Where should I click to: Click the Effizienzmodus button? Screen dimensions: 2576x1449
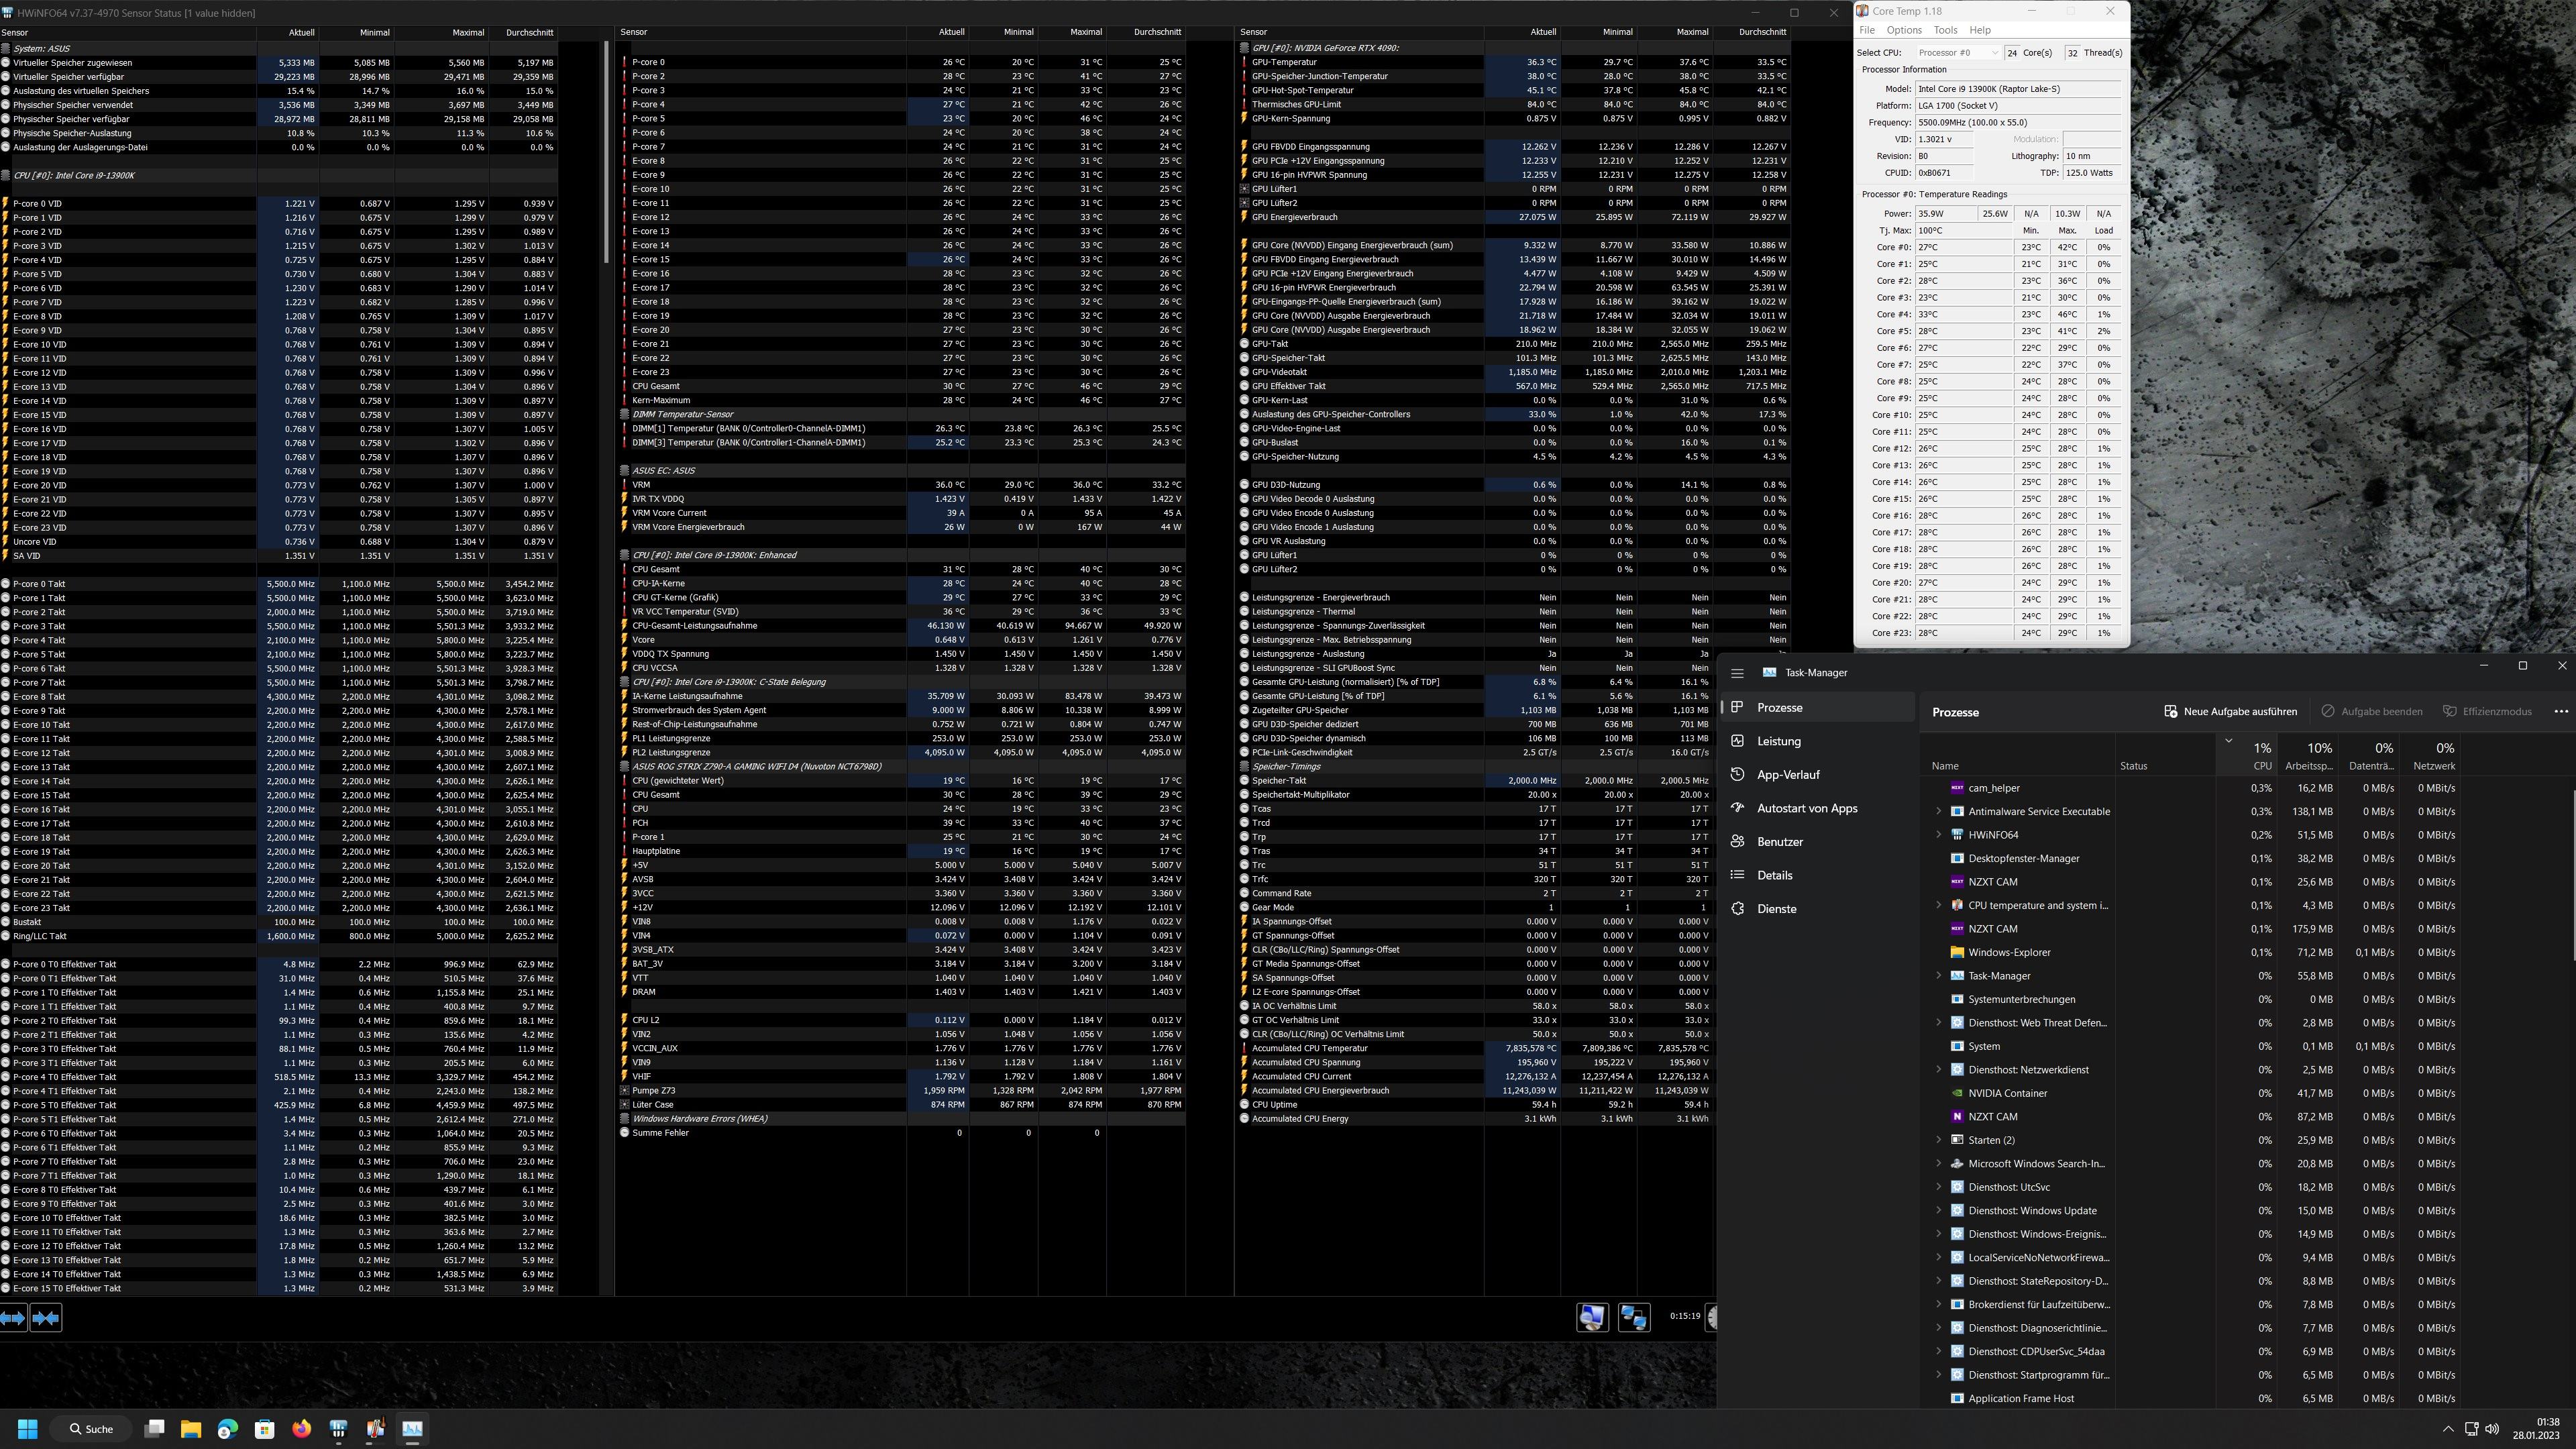[x=2487, y=712]
